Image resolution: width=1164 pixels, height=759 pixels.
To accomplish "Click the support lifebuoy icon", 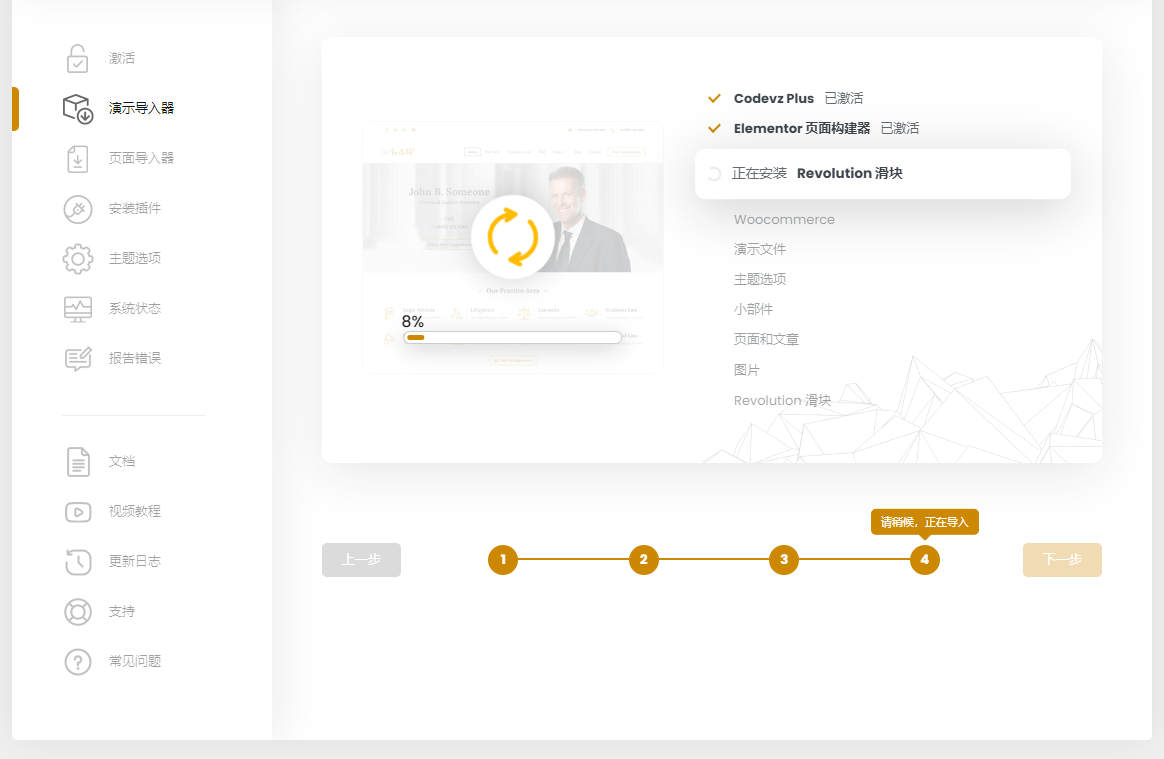I will click(77, 612).
